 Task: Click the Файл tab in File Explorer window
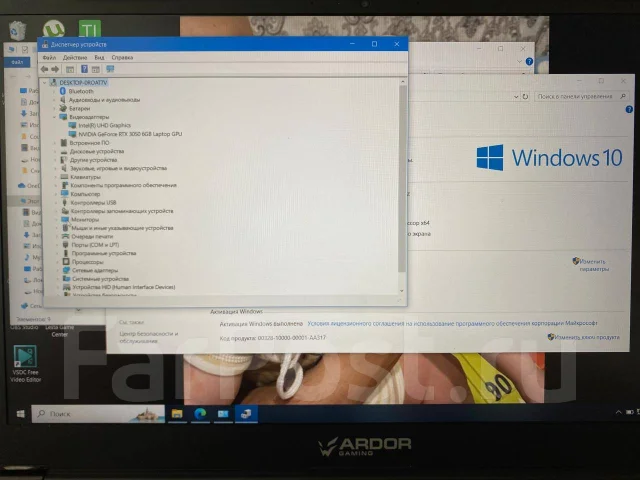[17, 62]
